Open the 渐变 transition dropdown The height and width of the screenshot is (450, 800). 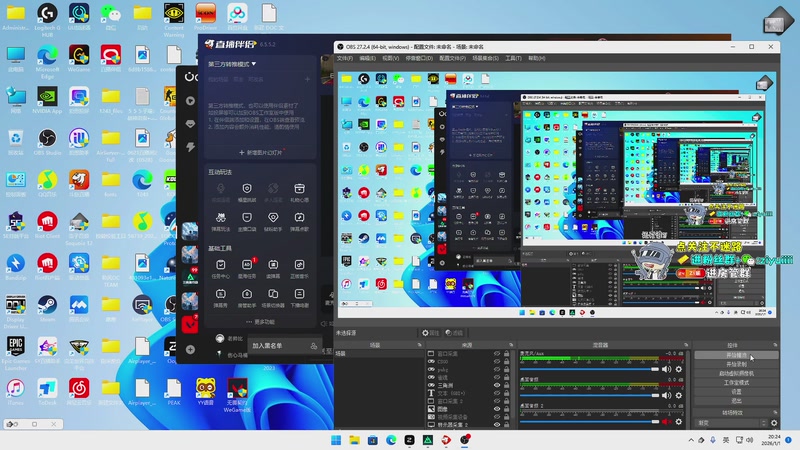[731, 423]
